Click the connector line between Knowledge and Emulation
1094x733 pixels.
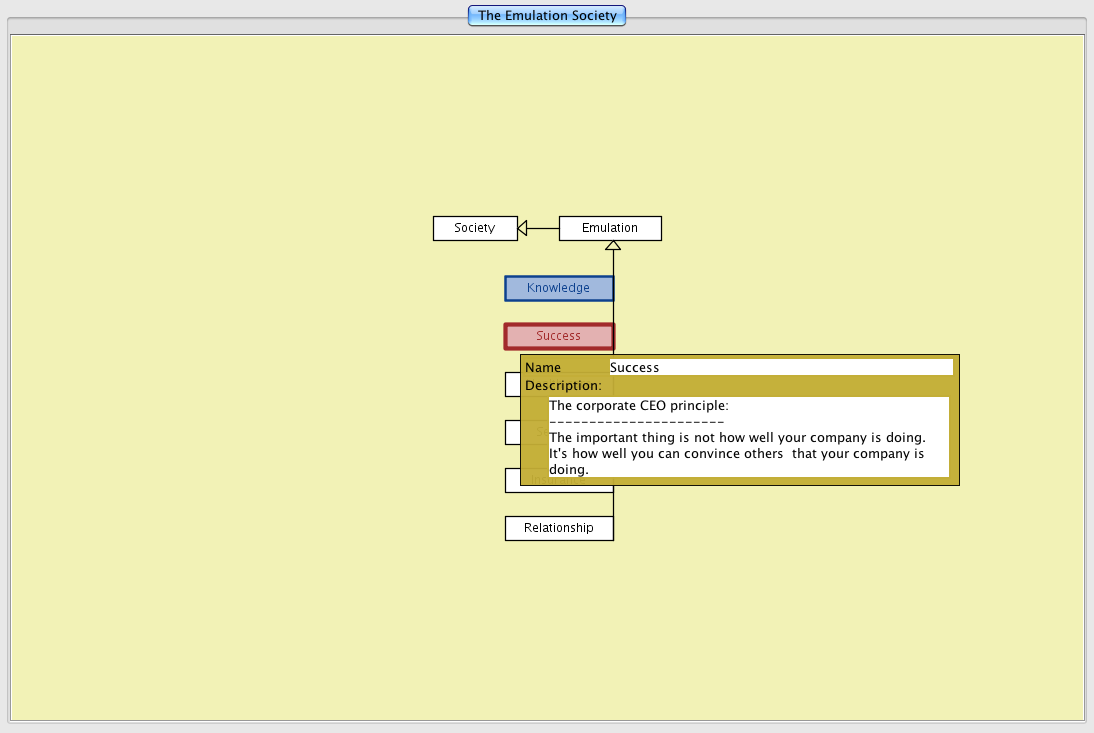pyautogui.click(x=614, y=262)
